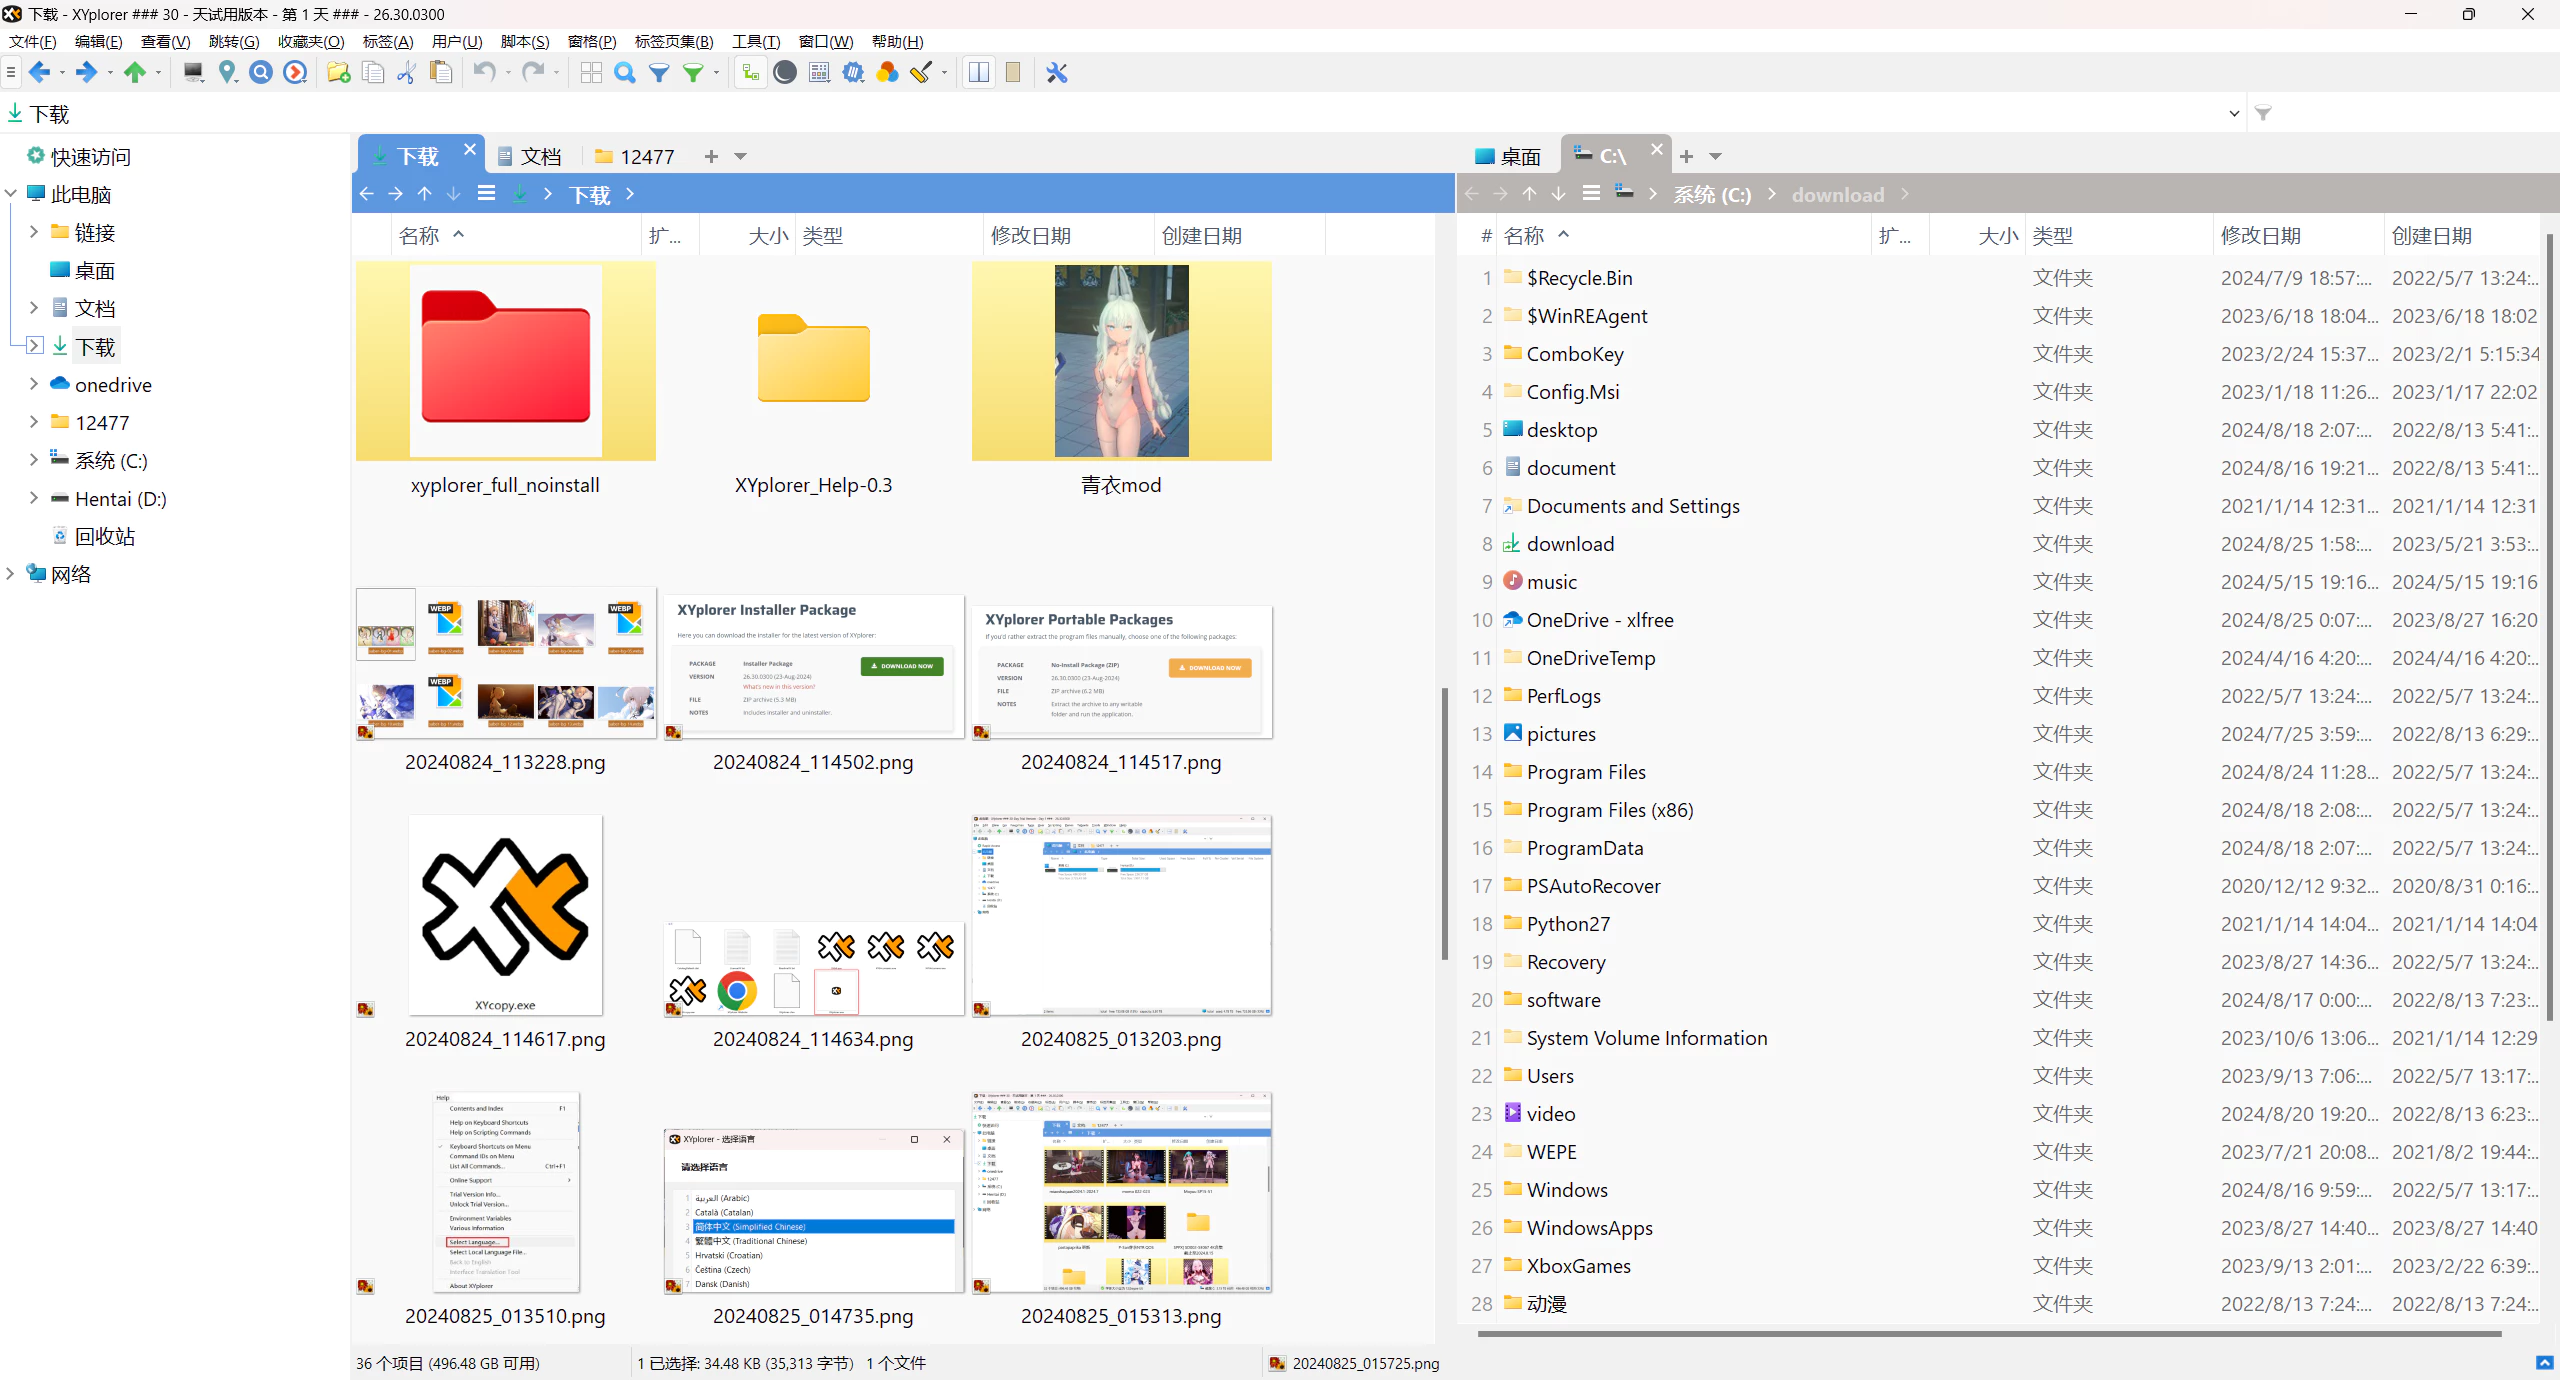
Task: Toggle dark mode moon icon
Action: pyautogui.click(x=785, y=72)
